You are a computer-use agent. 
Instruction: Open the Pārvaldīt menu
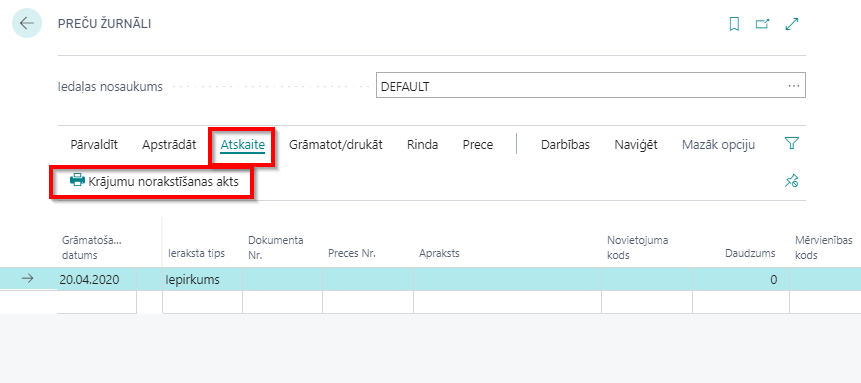point(94,145)
